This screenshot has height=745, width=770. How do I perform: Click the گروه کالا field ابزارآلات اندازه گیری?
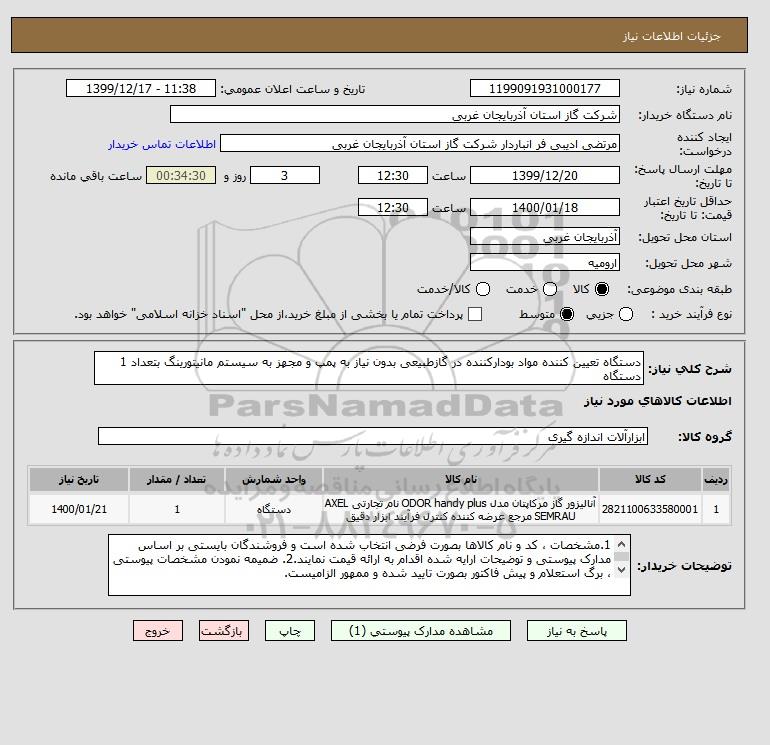(373, 436)
